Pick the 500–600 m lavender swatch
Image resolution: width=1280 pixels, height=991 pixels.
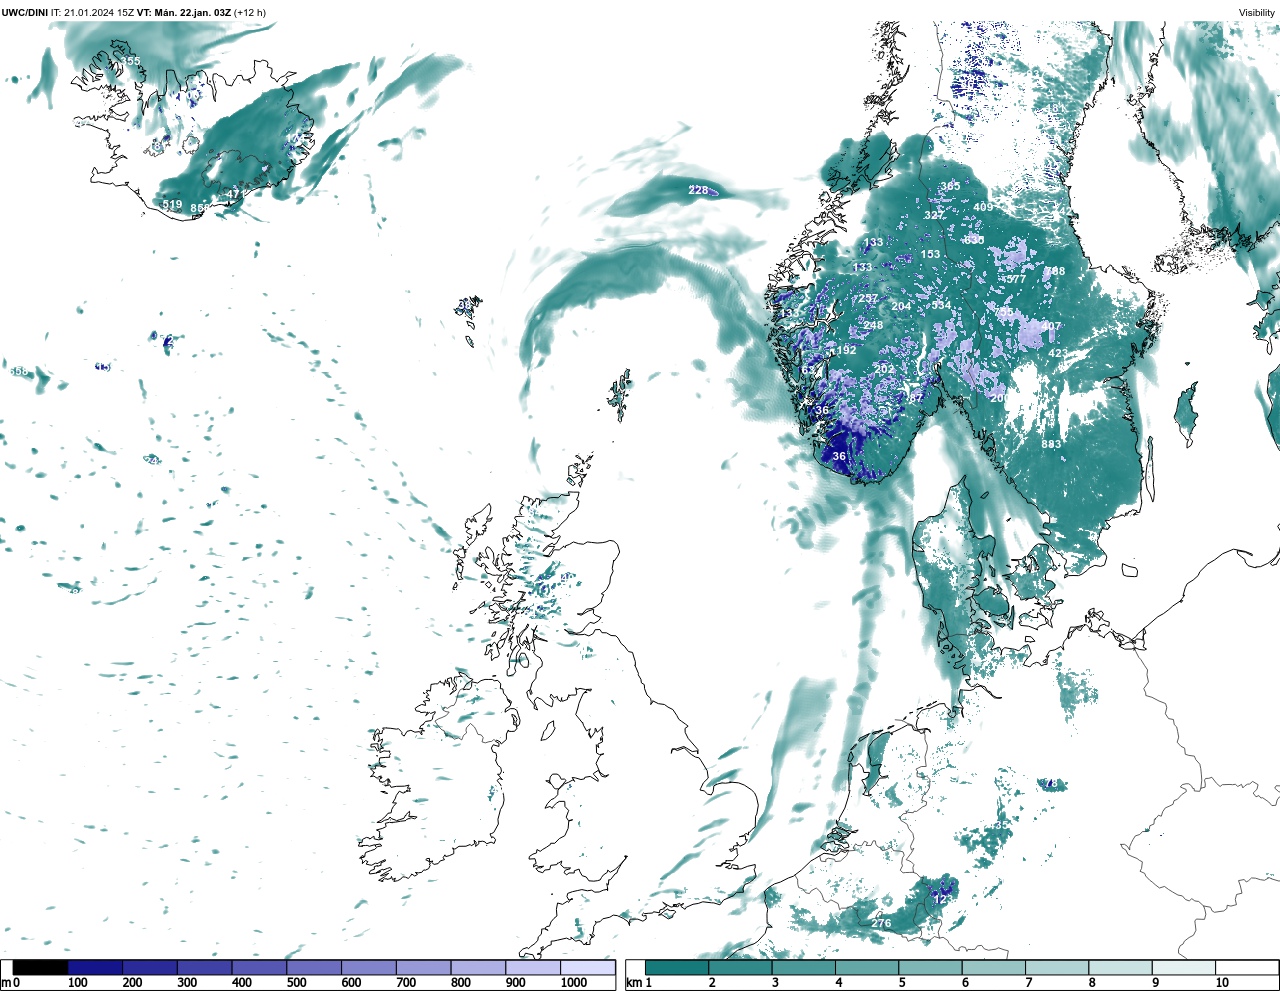tap(314, 968)
